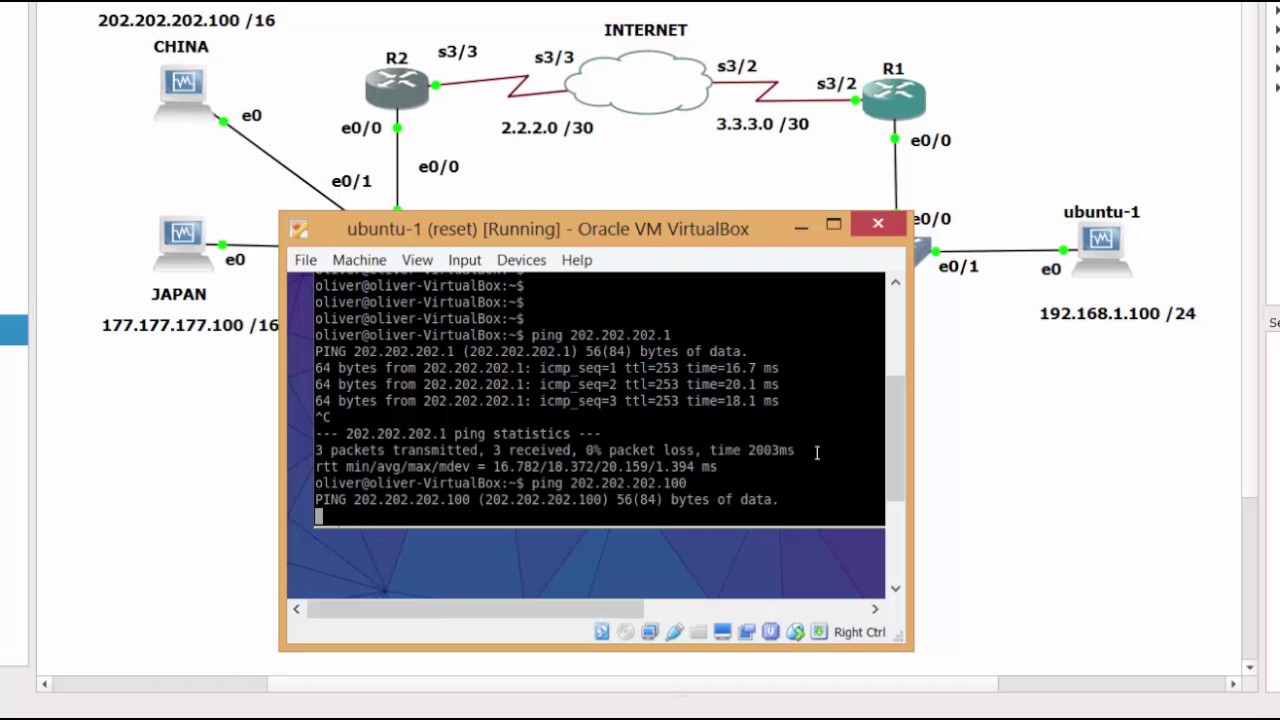Click the network adapter icon in VirtualBox status bar
Viewport: 1280px width, 720px height.
point(650,632)
